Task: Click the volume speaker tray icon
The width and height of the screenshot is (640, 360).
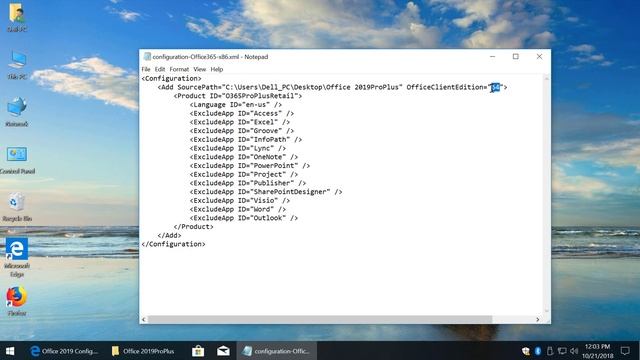Action: [x=574, y=351]
